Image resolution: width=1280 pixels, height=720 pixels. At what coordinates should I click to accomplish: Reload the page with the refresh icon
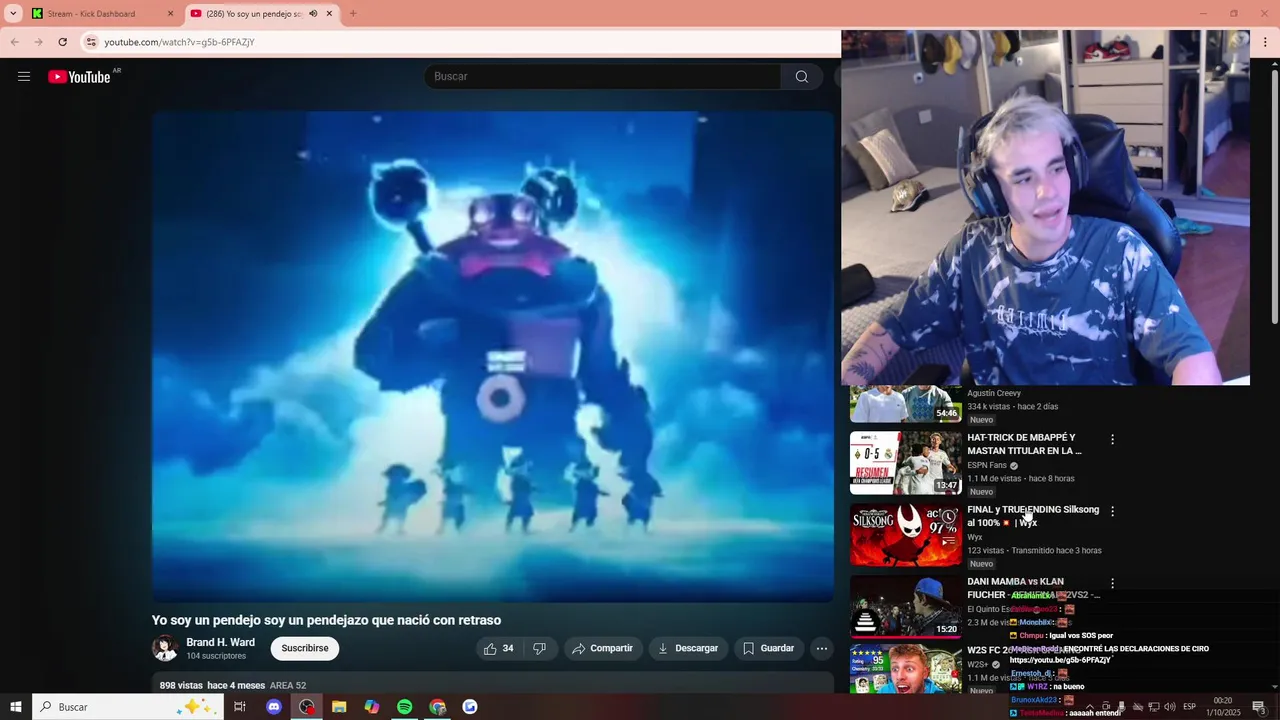pyautogui.click(x=62, y=42)
